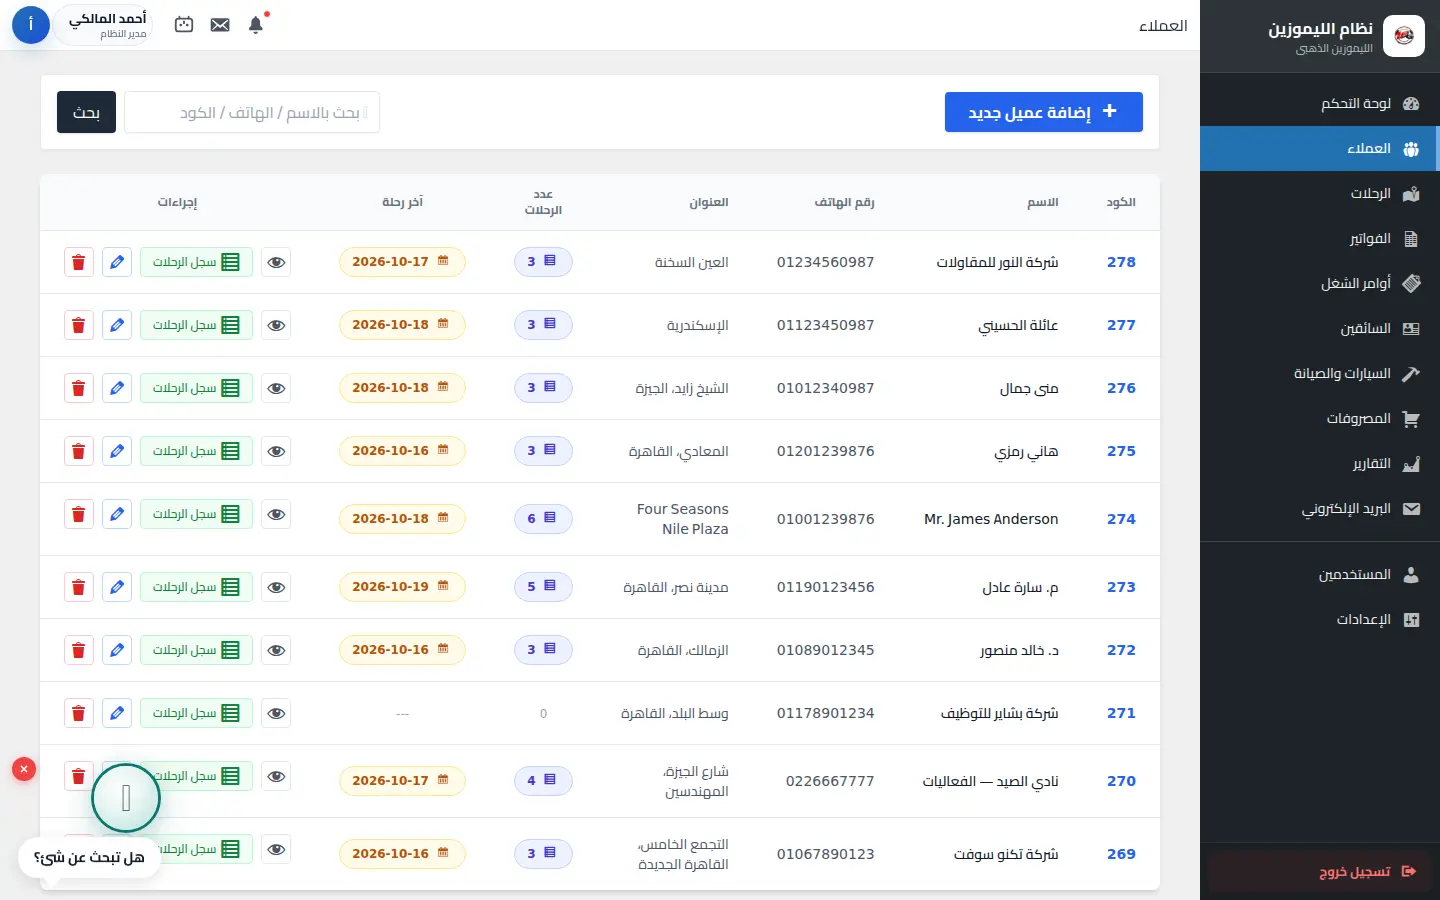Delete client شركة النور للمقاولات
Viewport: 1440px width, 900px height.
(x=78, y=262)
